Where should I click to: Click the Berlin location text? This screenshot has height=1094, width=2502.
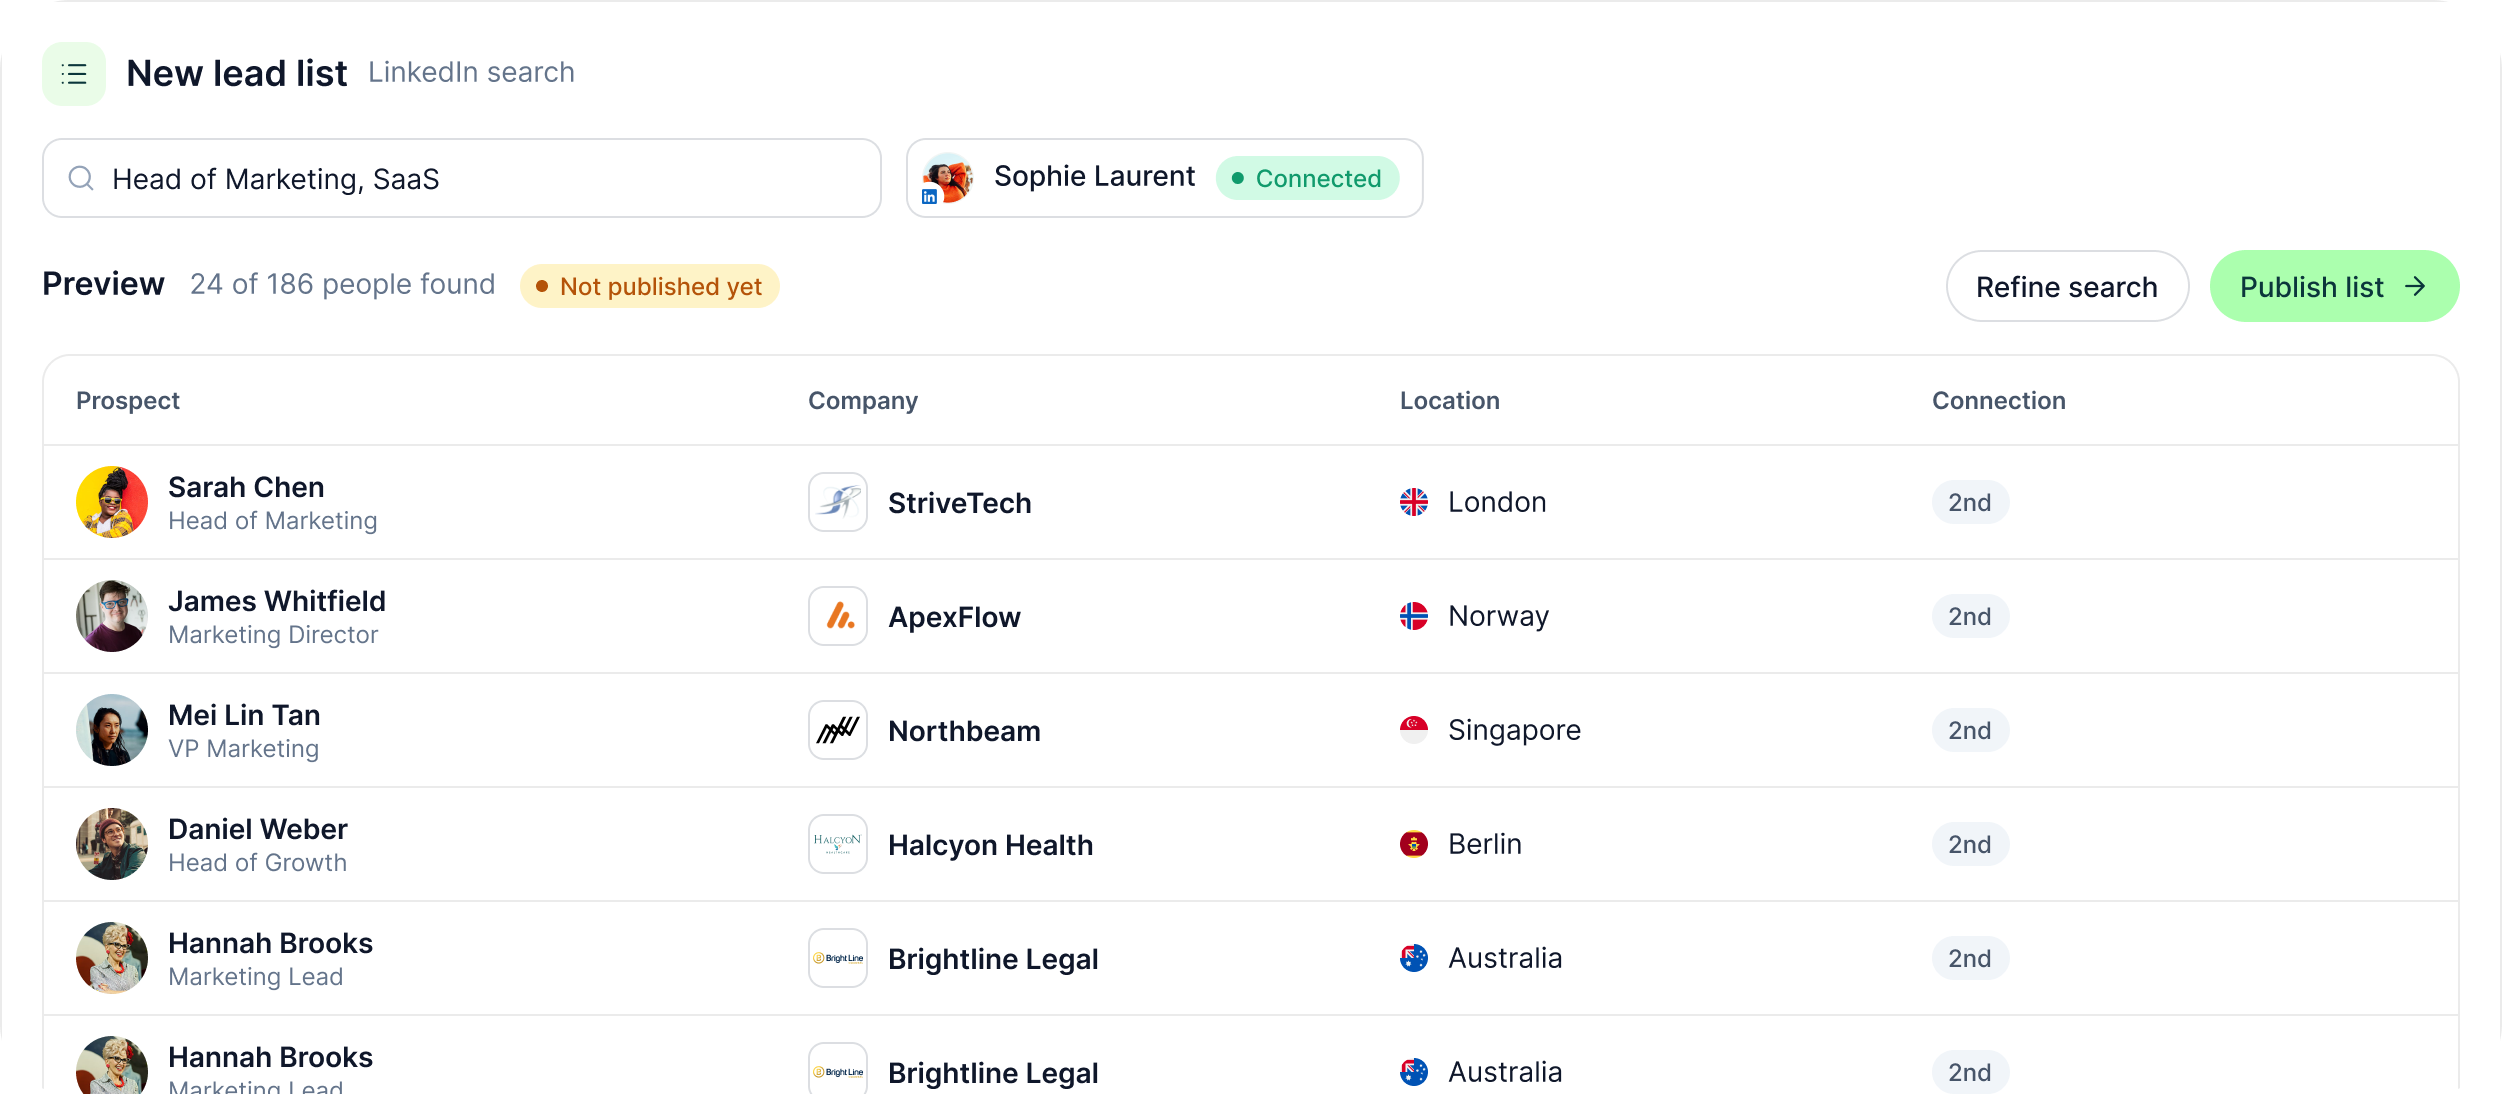(x=1485, y=844)
